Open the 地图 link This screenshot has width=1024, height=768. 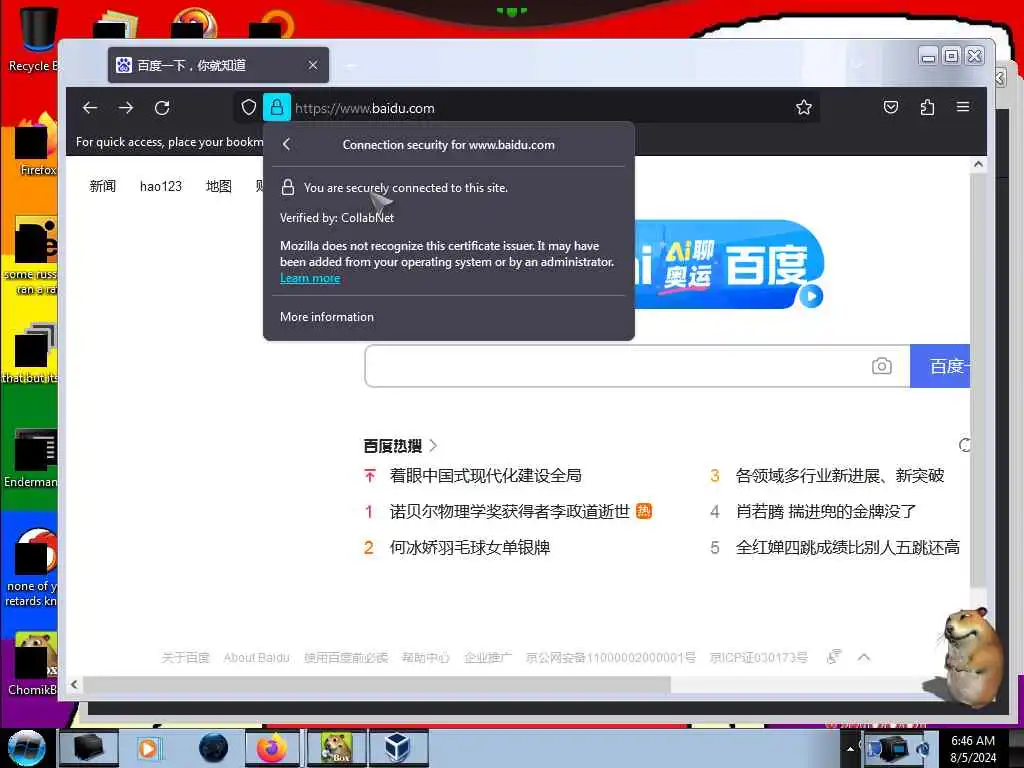pos(219,186)
